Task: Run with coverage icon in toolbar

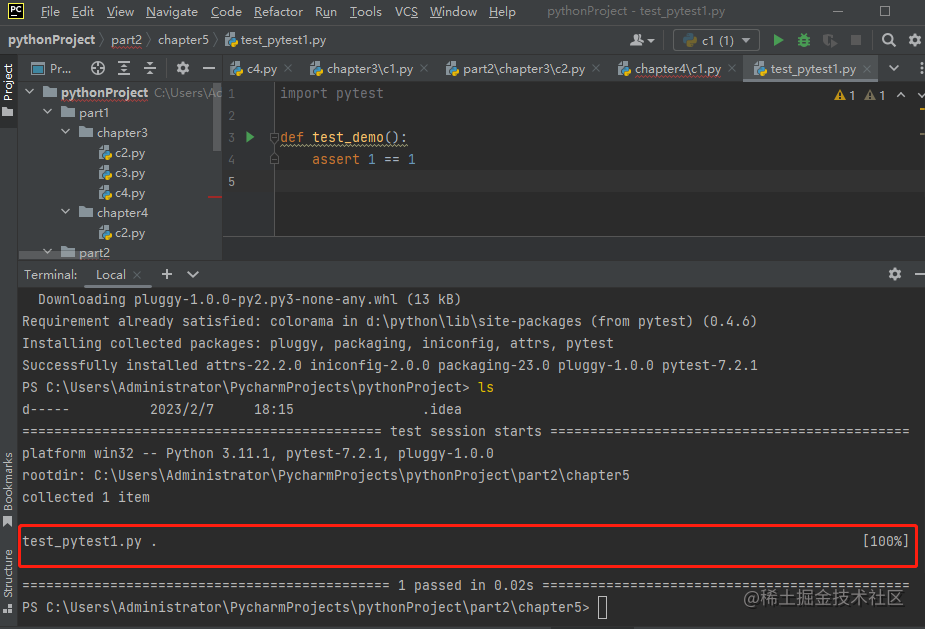Action: point(829,40)
